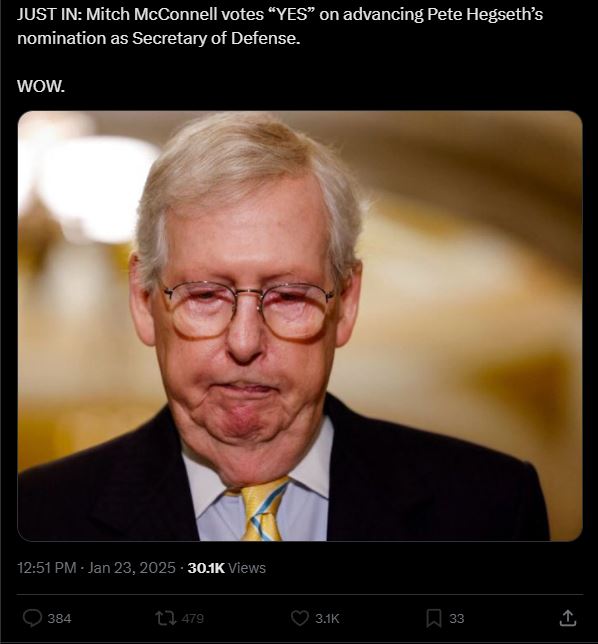Click the name 'Mitch McConnell' in the tweet
Image resolution: width=598 pixels, height=644 pixels.
(x=152, y=15)
